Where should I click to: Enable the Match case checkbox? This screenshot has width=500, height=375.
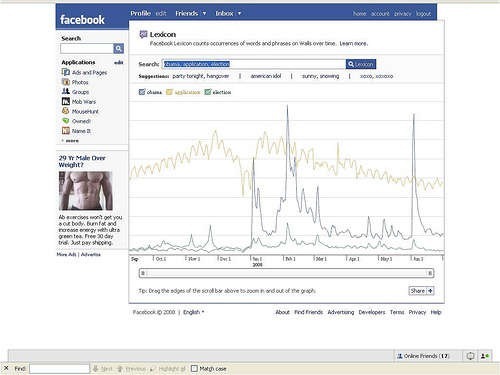pos(194,369)
